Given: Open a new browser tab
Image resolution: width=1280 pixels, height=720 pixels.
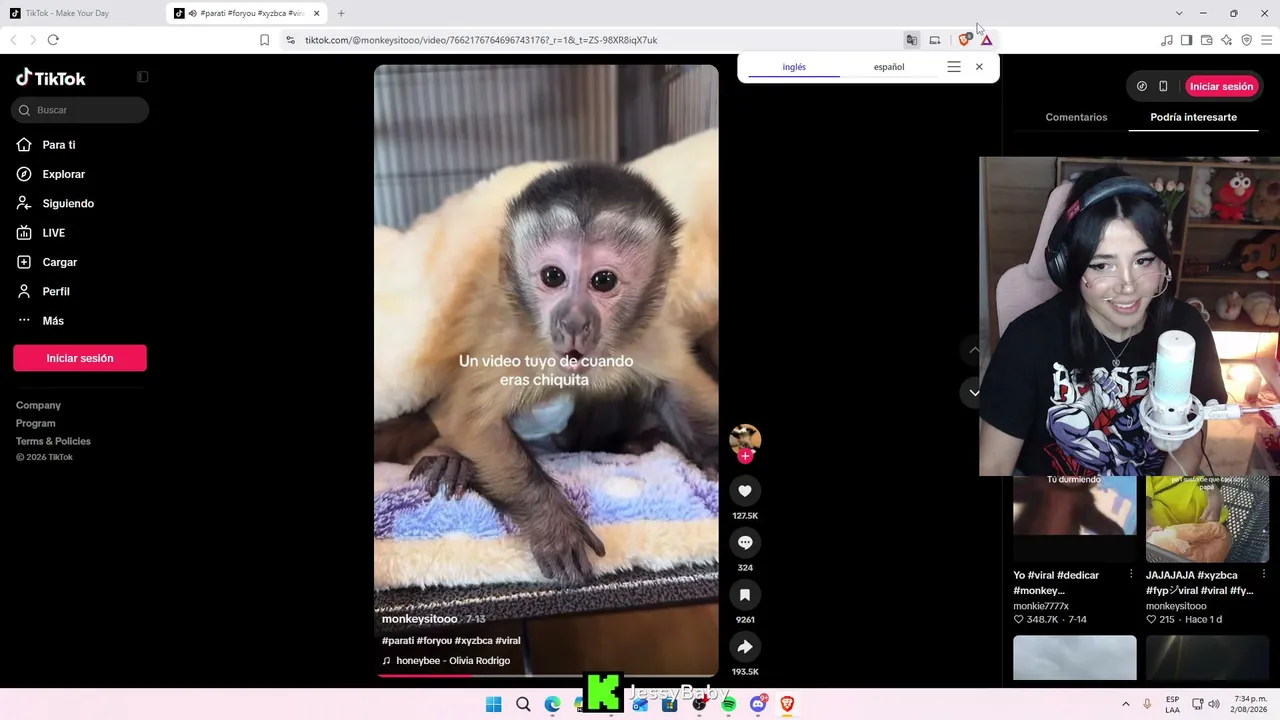Looking at the screenshot, I should [341, 13].
